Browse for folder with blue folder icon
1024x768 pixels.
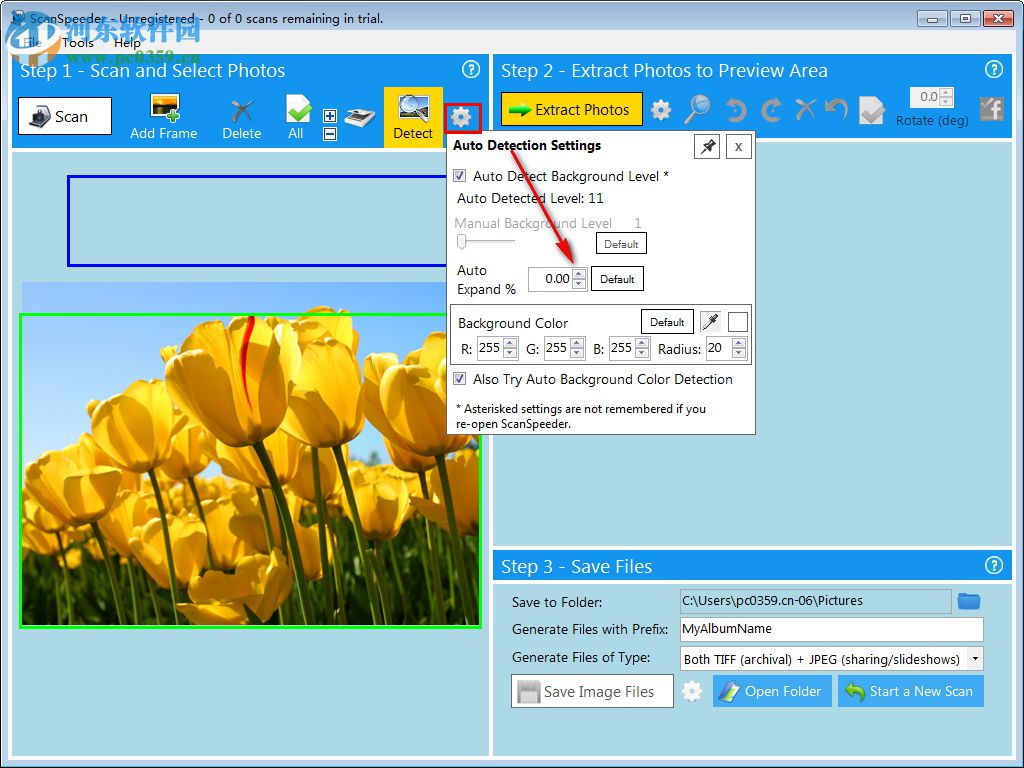tap(968, 601)
